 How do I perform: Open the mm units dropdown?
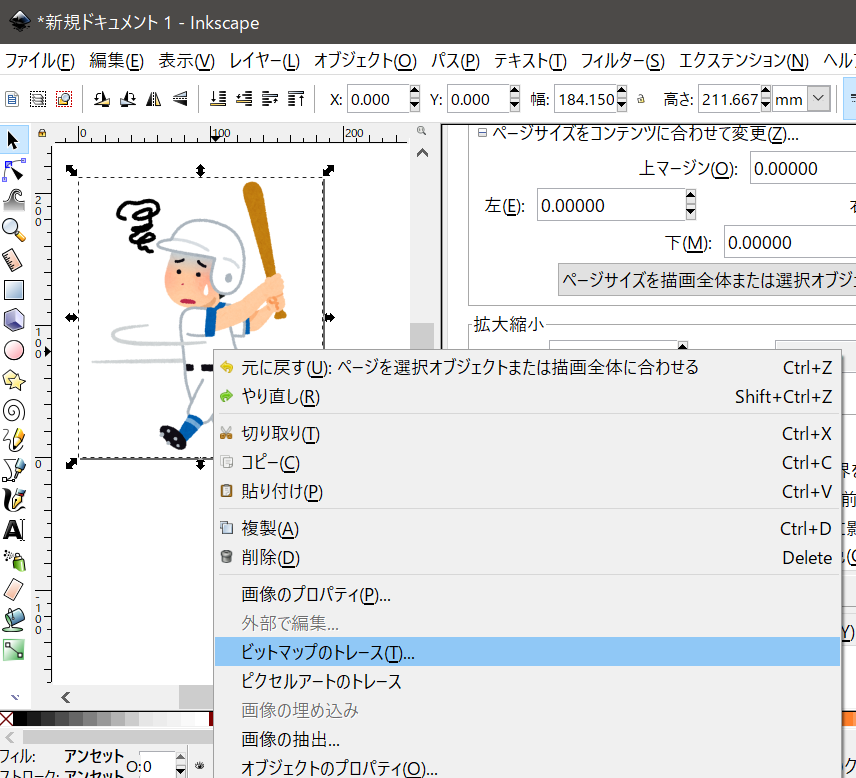pyautogui.click(x=818, y=99)
